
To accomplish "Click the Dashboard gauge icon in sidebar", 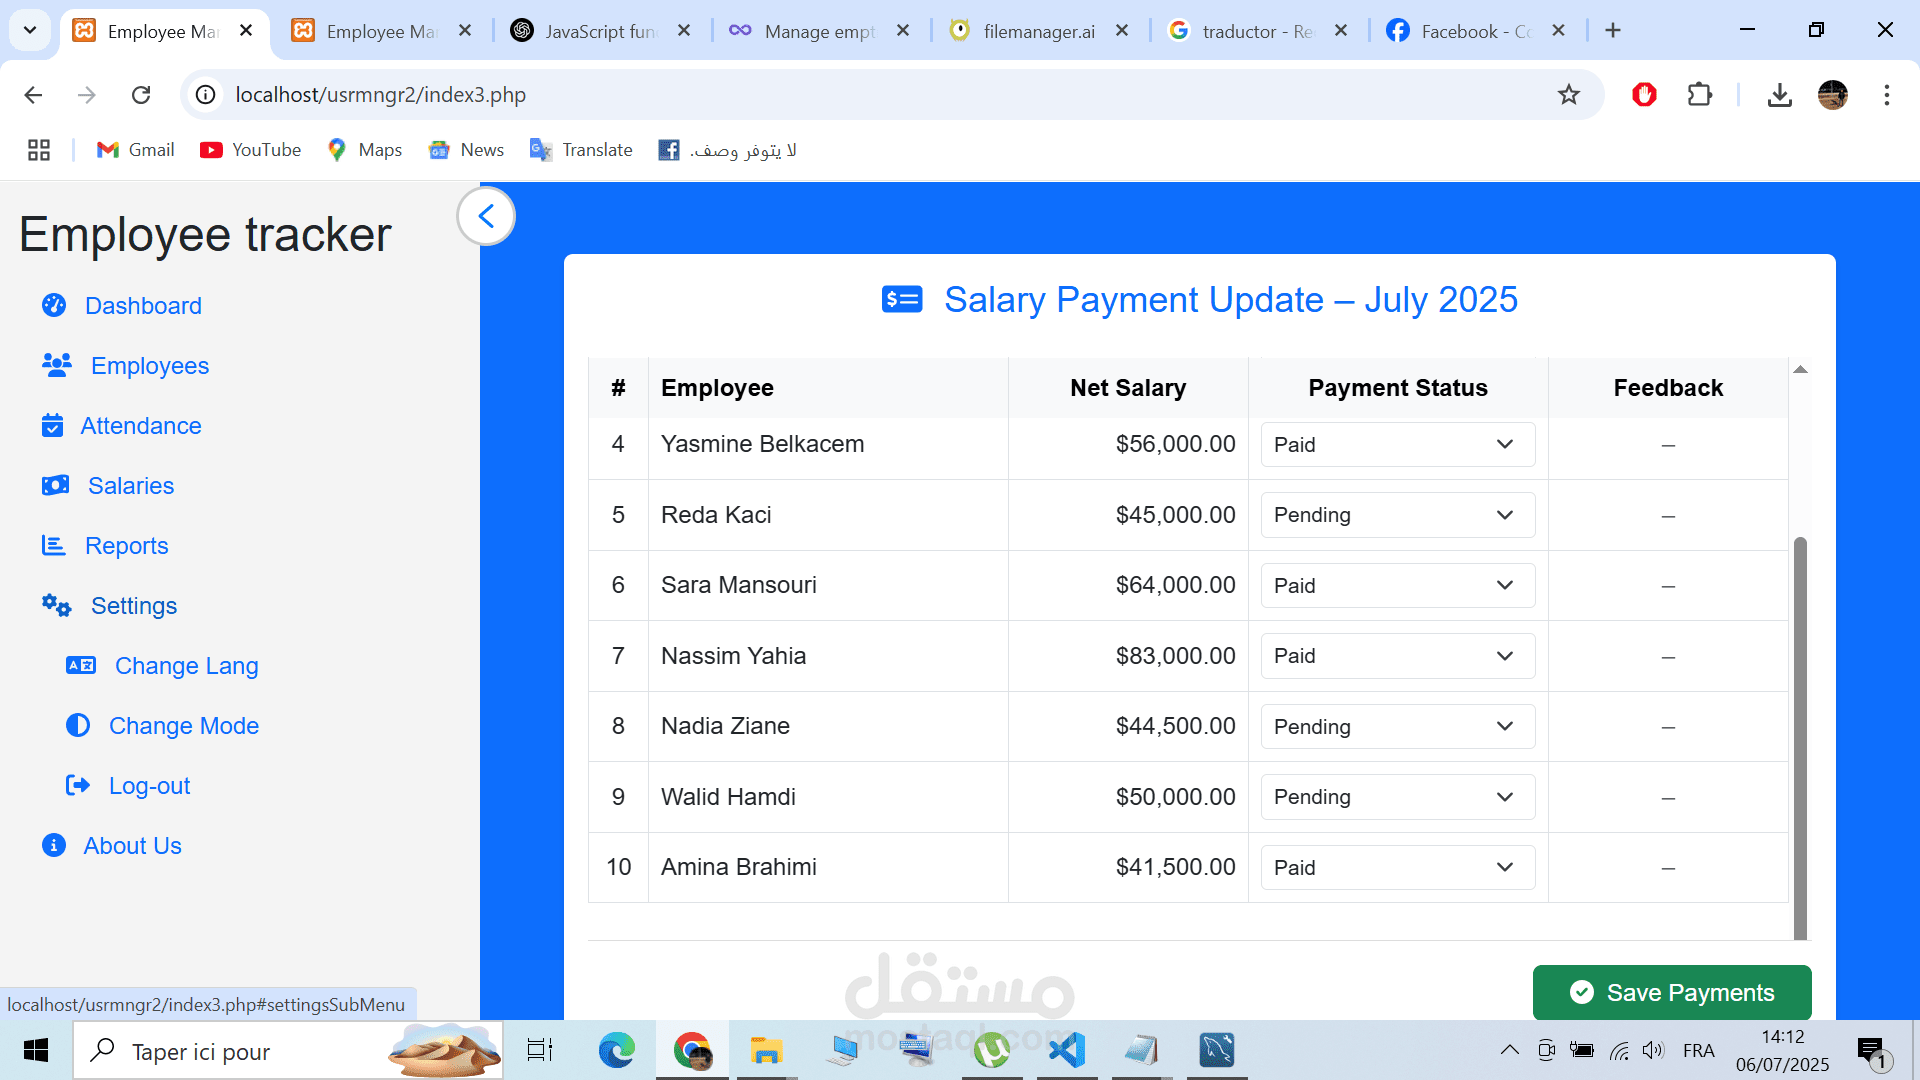I will (54, 305).
